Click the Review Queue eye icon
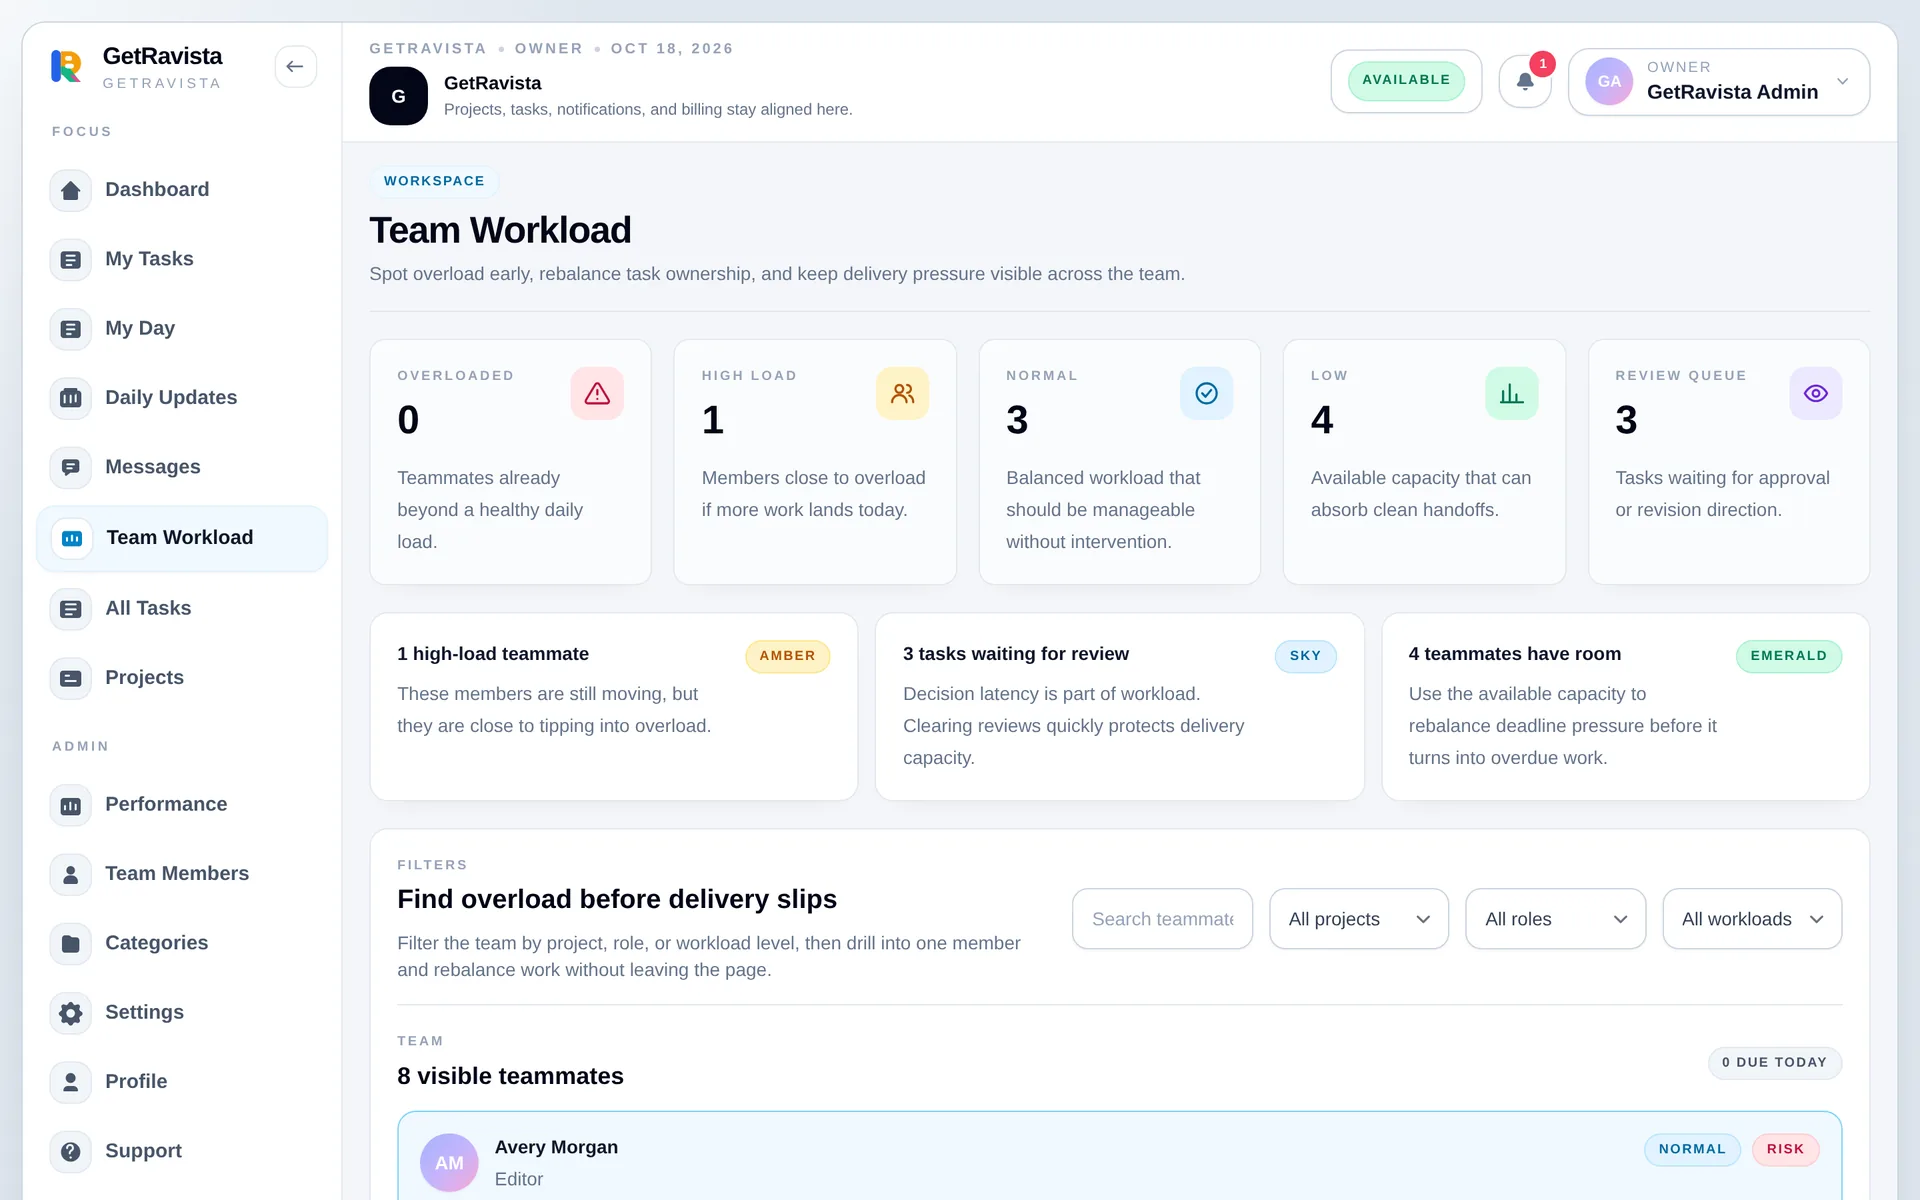The width and height of the screenshot is (1920, 1200). coord(1815,393)
